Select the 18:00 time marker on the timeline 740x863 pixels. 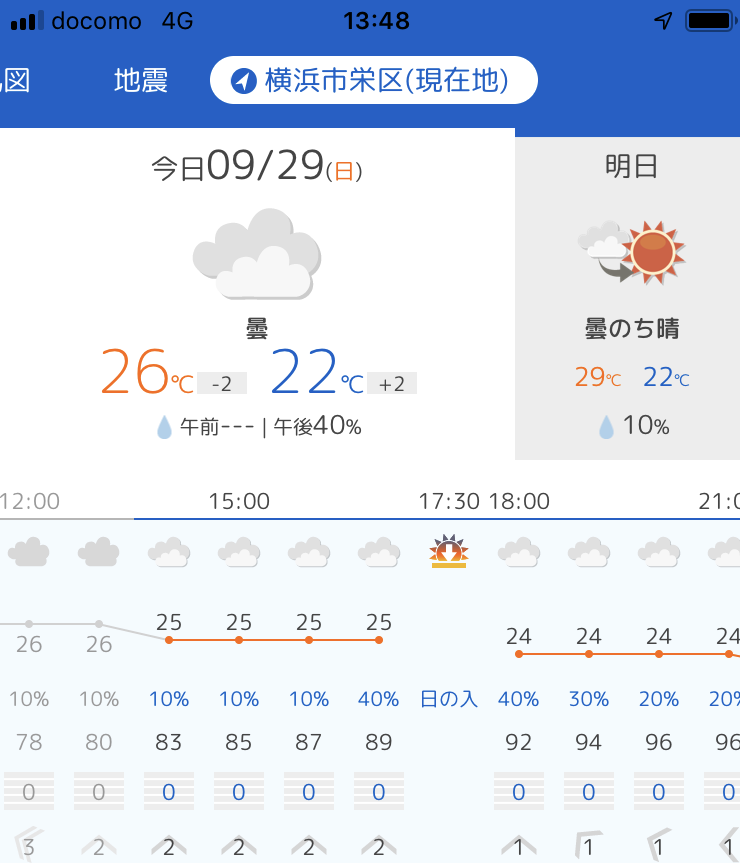pos(519,501)
